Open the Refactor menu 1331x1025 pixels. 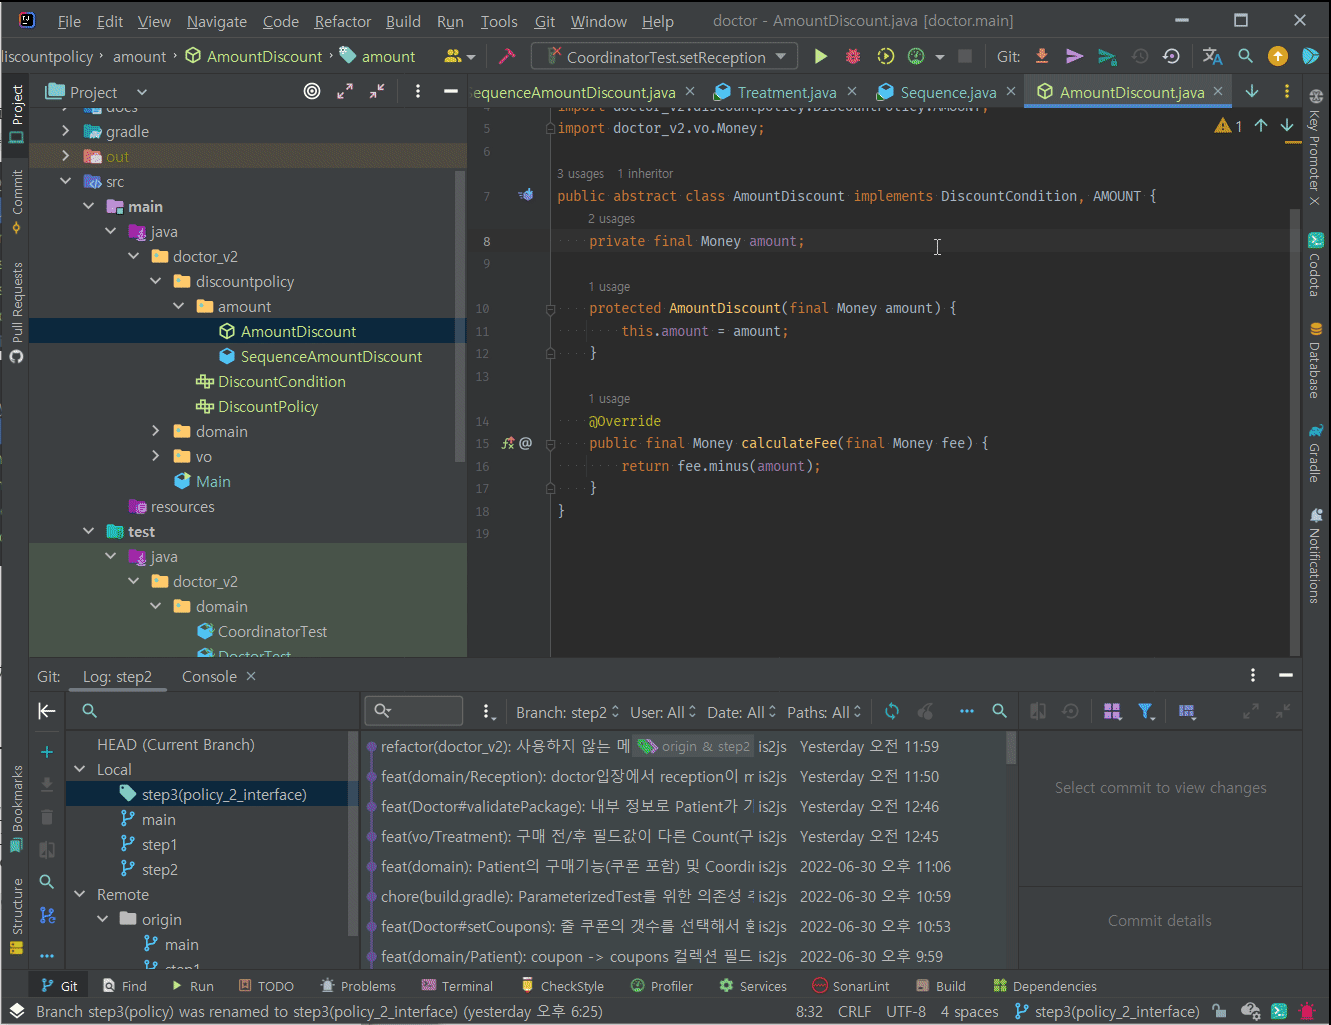[342, 21]
